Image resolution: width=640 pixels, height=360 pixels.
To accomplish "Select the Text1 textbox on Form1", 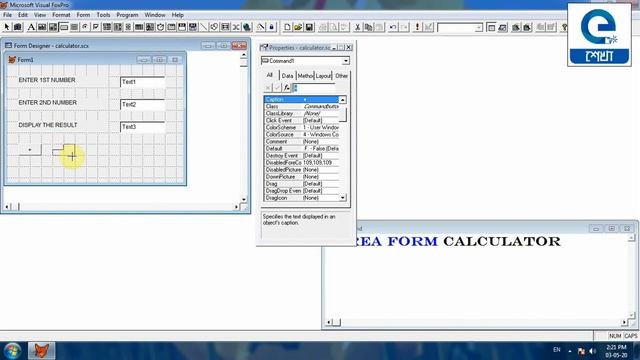I will [x=142, y=82].
